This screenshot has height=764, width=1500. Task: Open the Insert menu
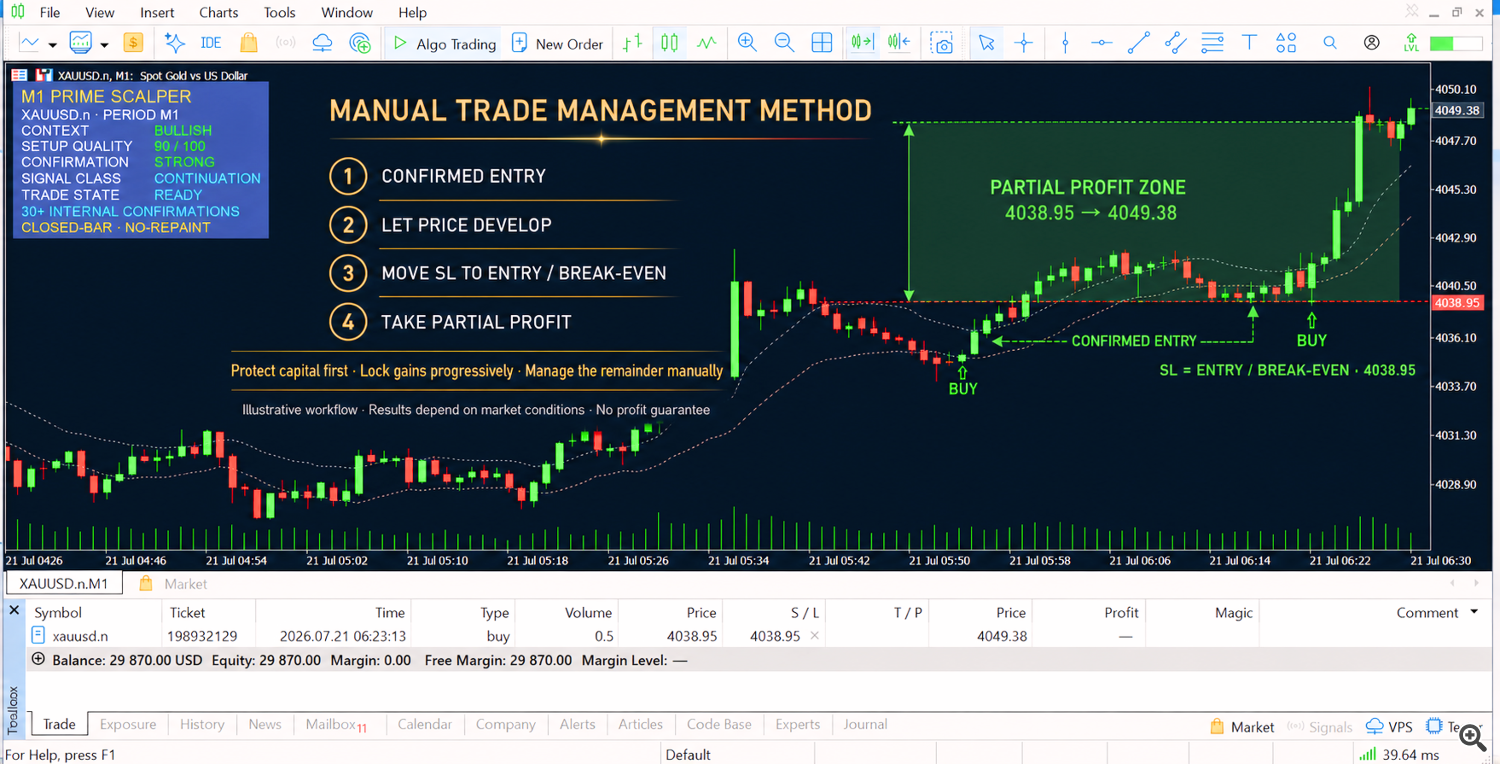[157, 13]
